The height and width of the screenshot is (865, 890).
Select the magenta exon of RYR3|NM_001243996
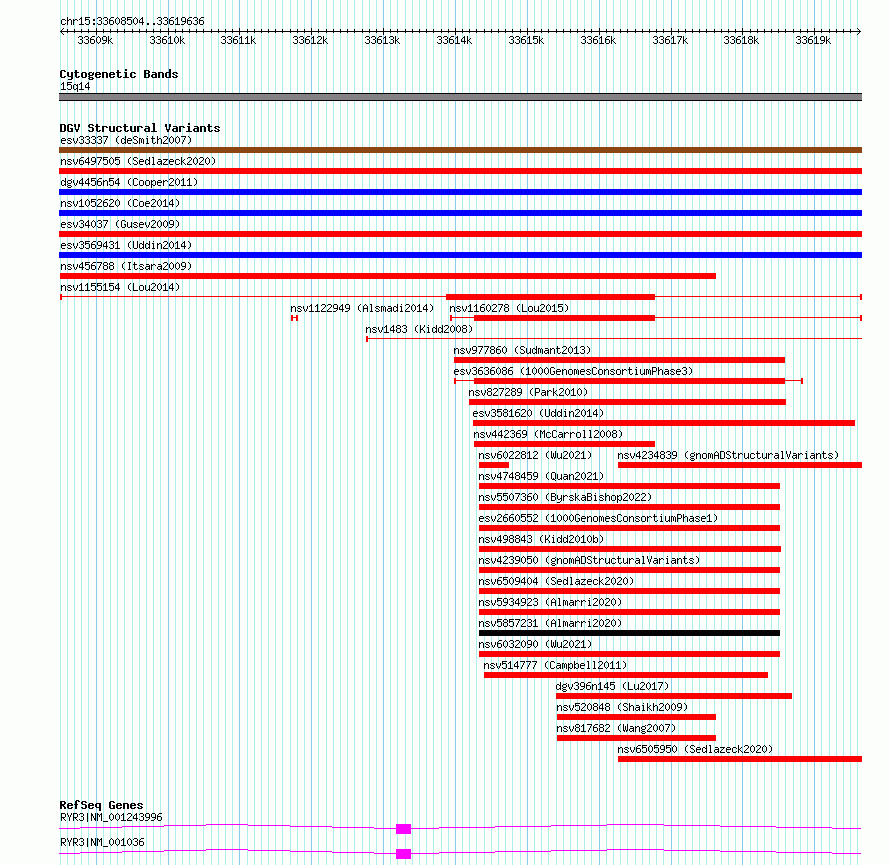[x=404, y=829]
